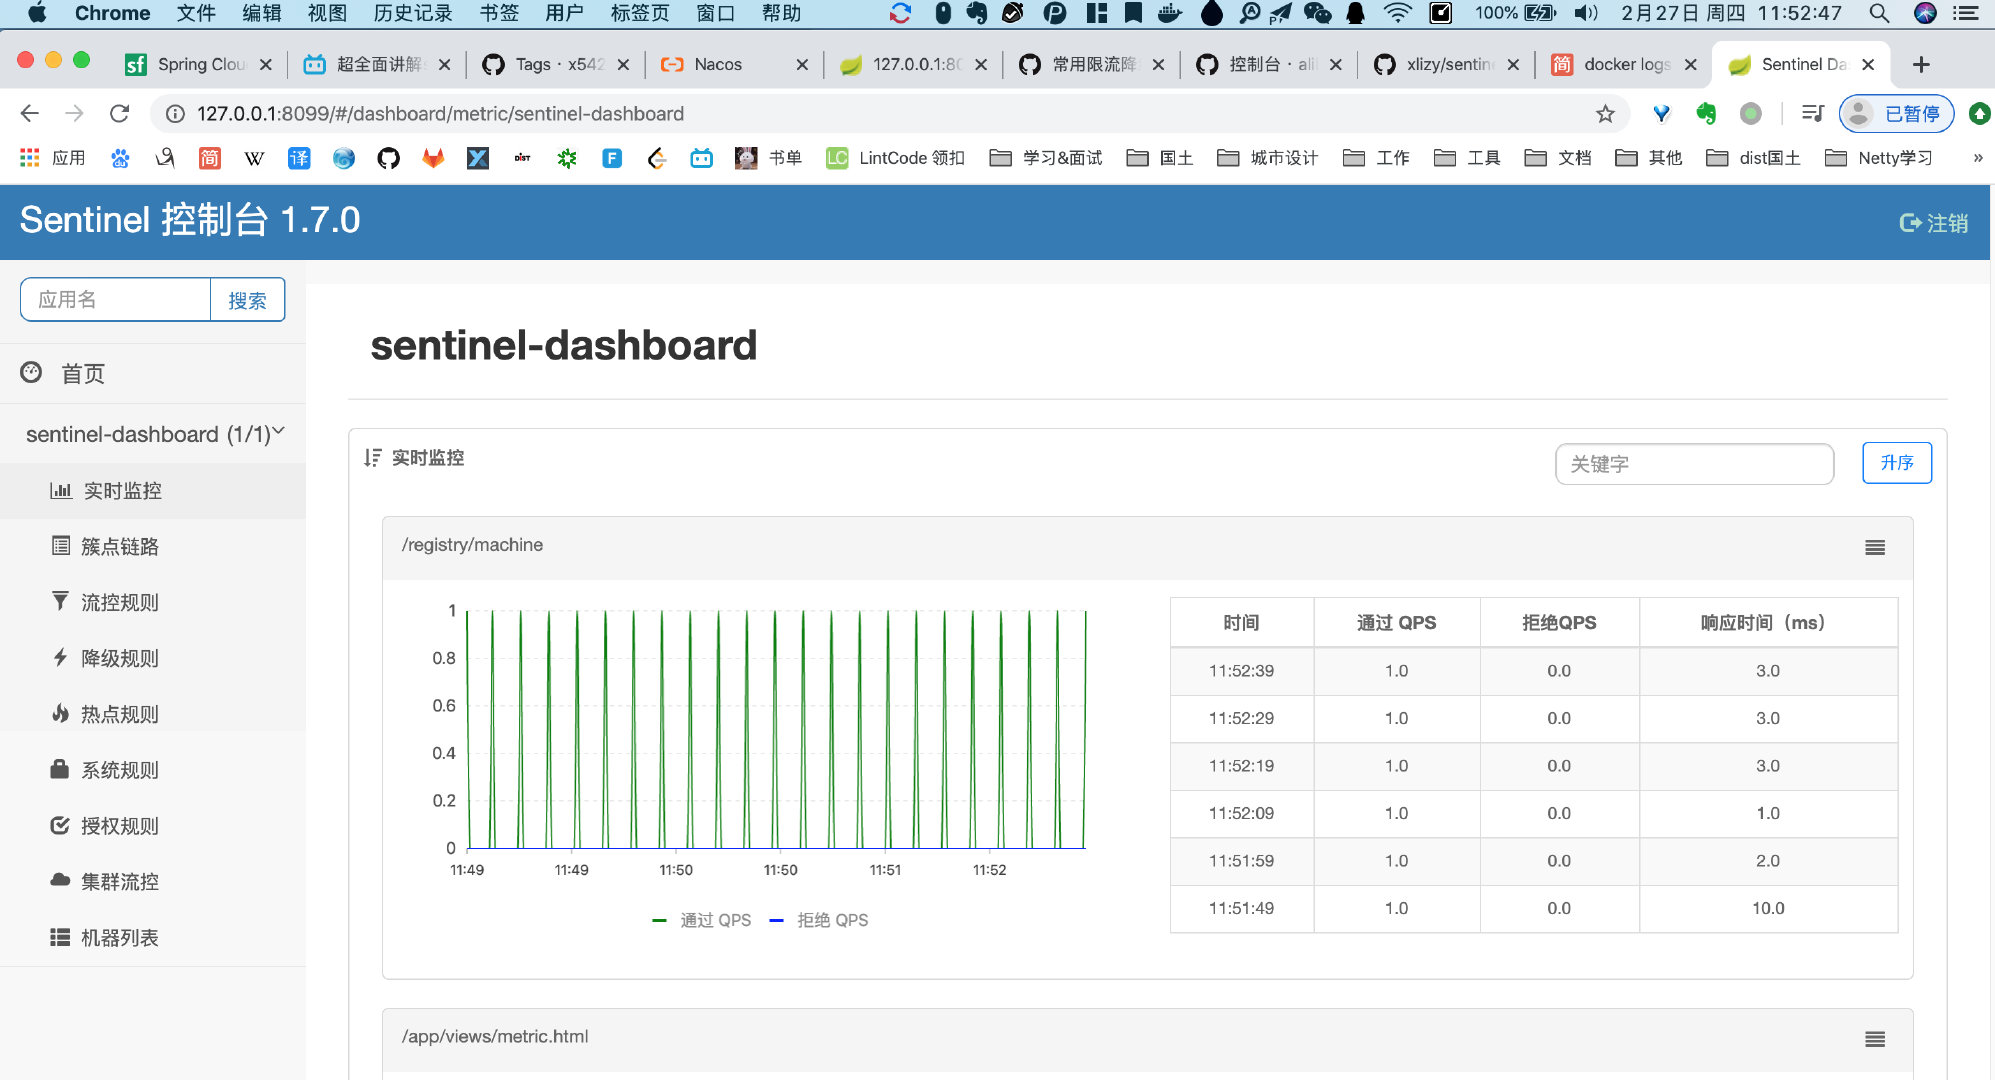Click the 搜索 search button
This screenshot has width=1995, height=1080.
[x=247, y=300]
